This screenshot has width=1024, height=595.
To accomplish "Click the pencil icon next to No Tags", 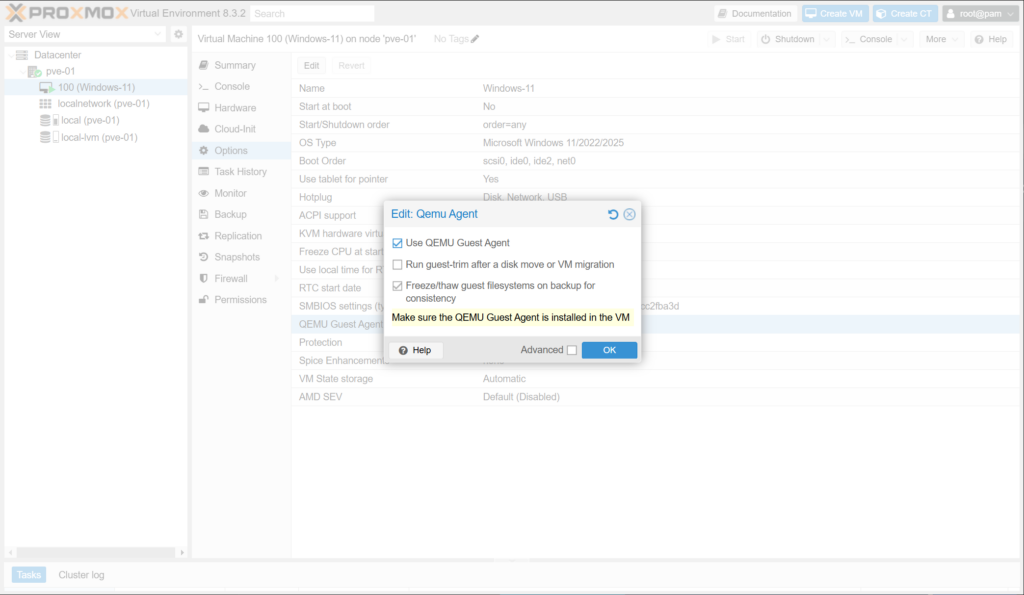I will tap(475, 39).
